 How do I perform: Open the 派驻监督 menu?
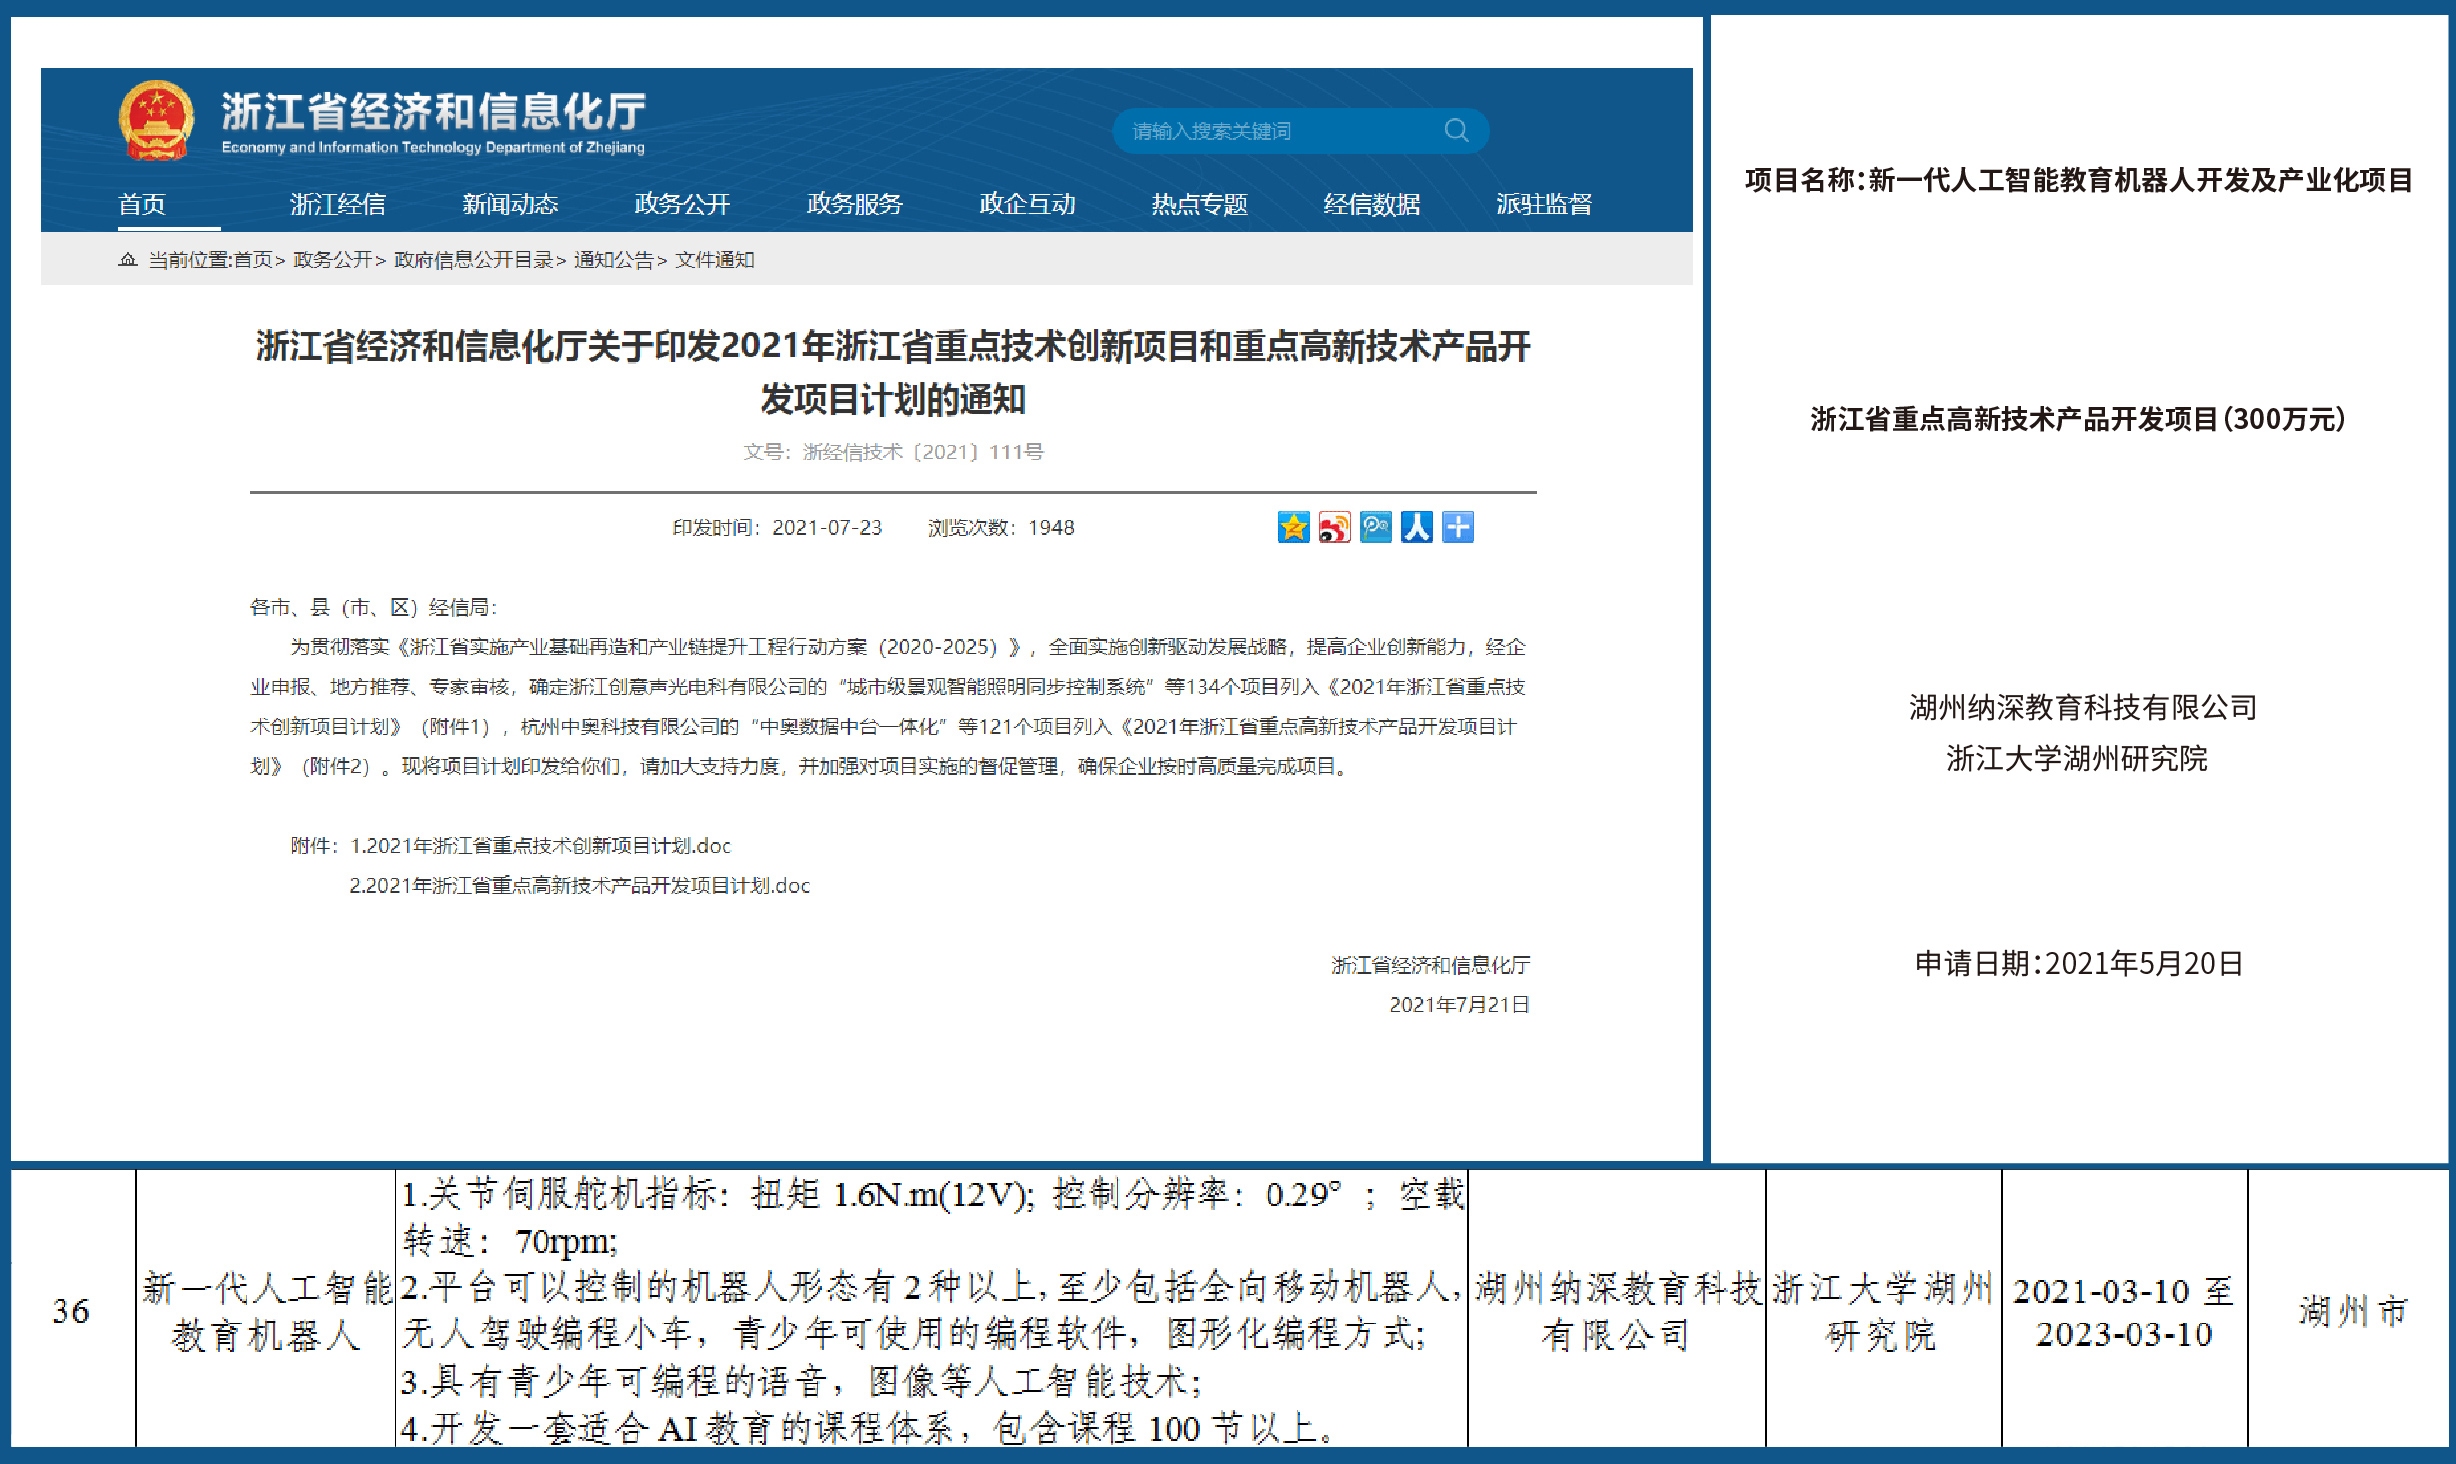pos(1545,203)
